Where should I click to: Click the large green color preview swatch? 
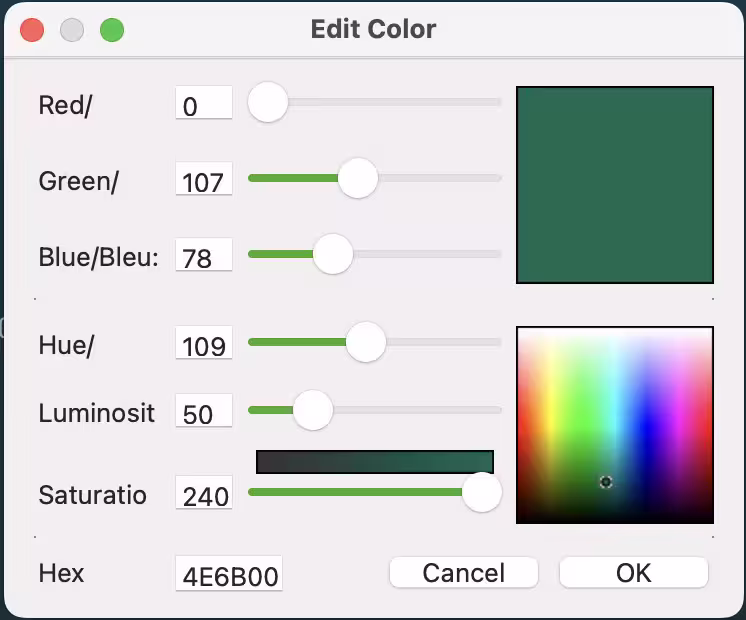pos(615,185)
